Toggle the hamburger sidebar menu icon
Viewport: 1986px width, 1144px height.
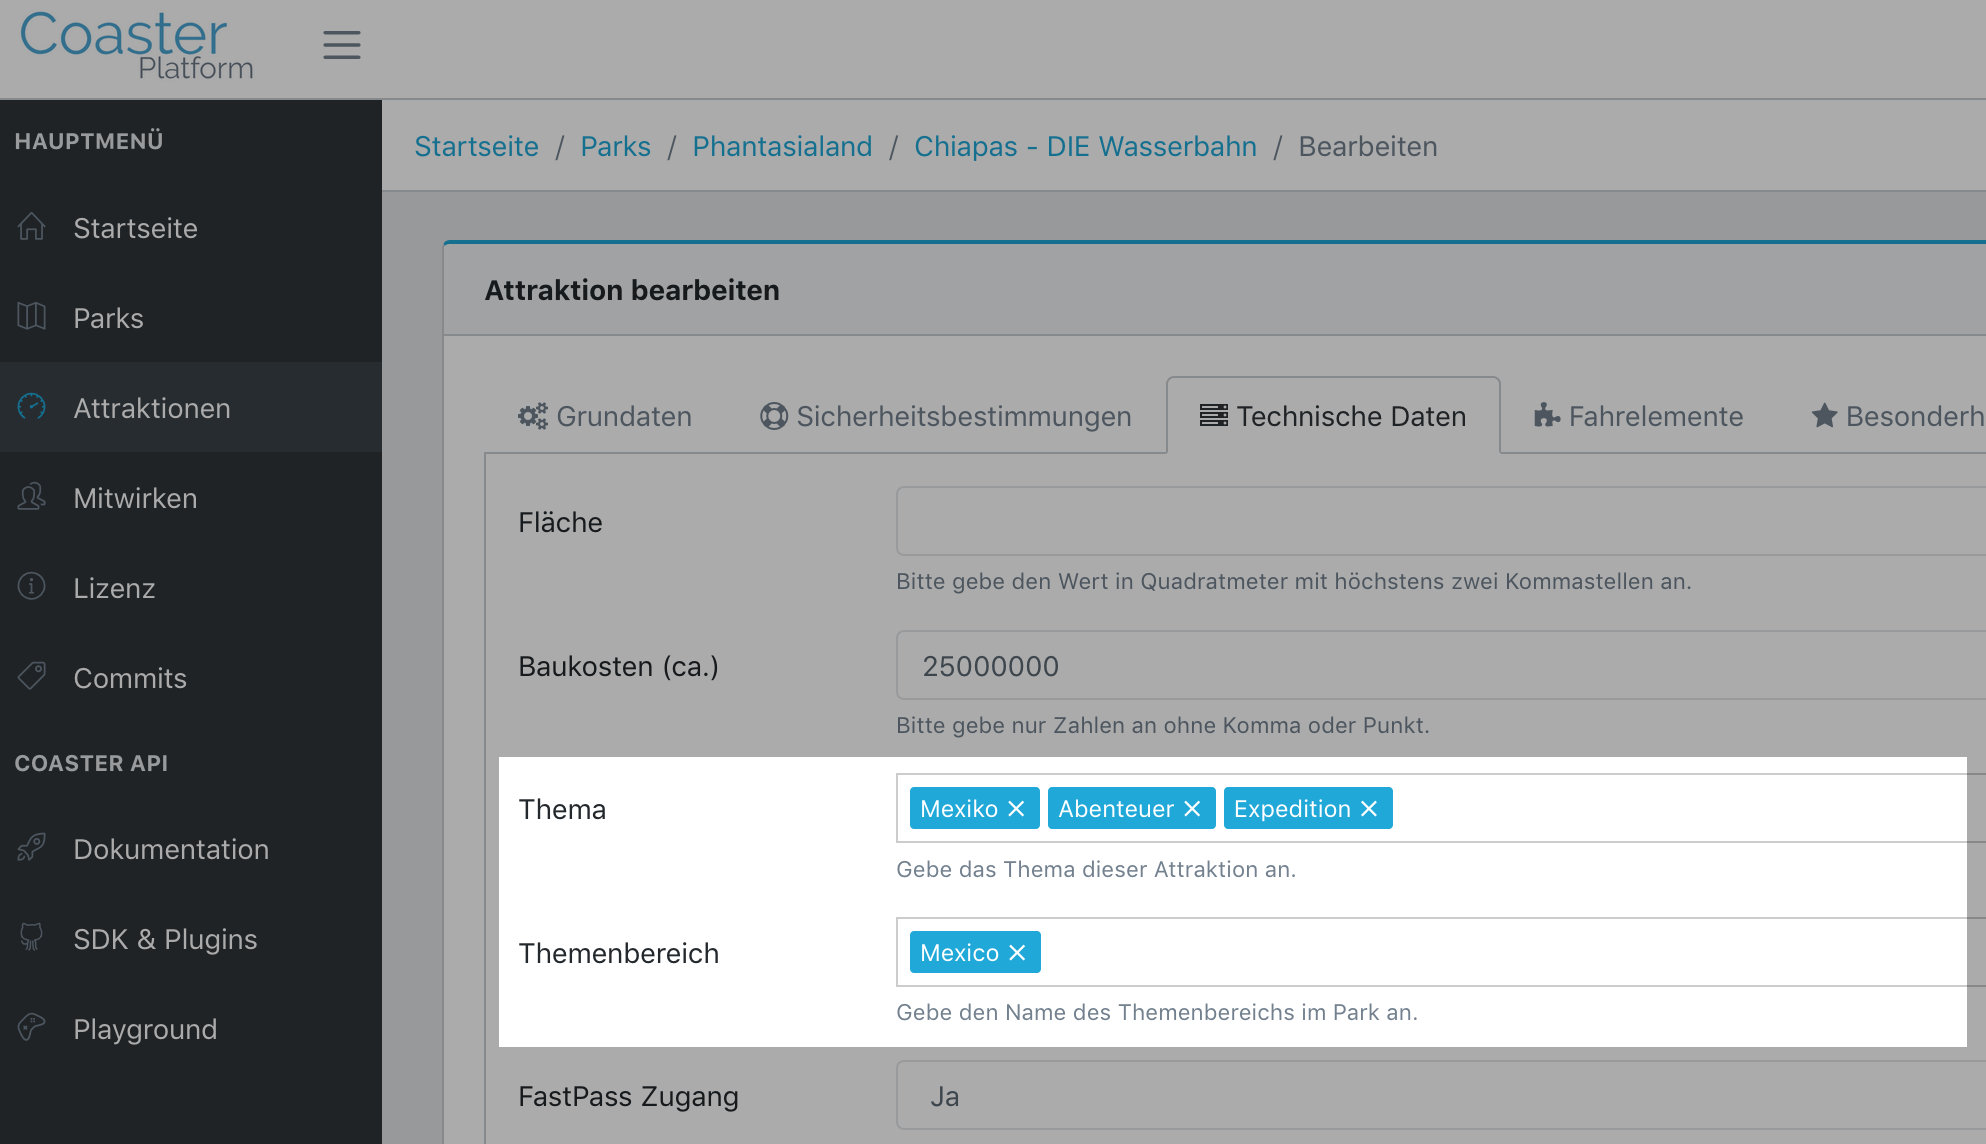[341, 45]
